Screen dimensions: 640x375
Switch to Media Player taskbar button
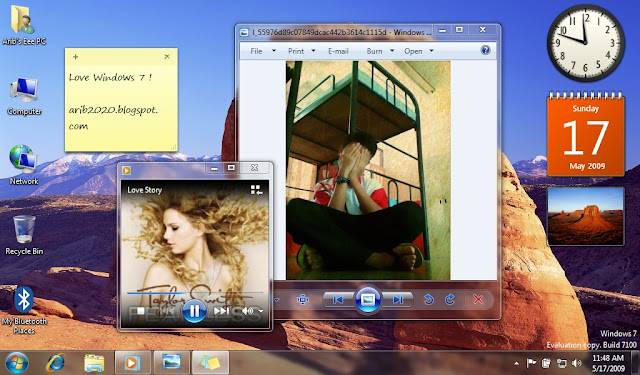(x=132, y=362)
